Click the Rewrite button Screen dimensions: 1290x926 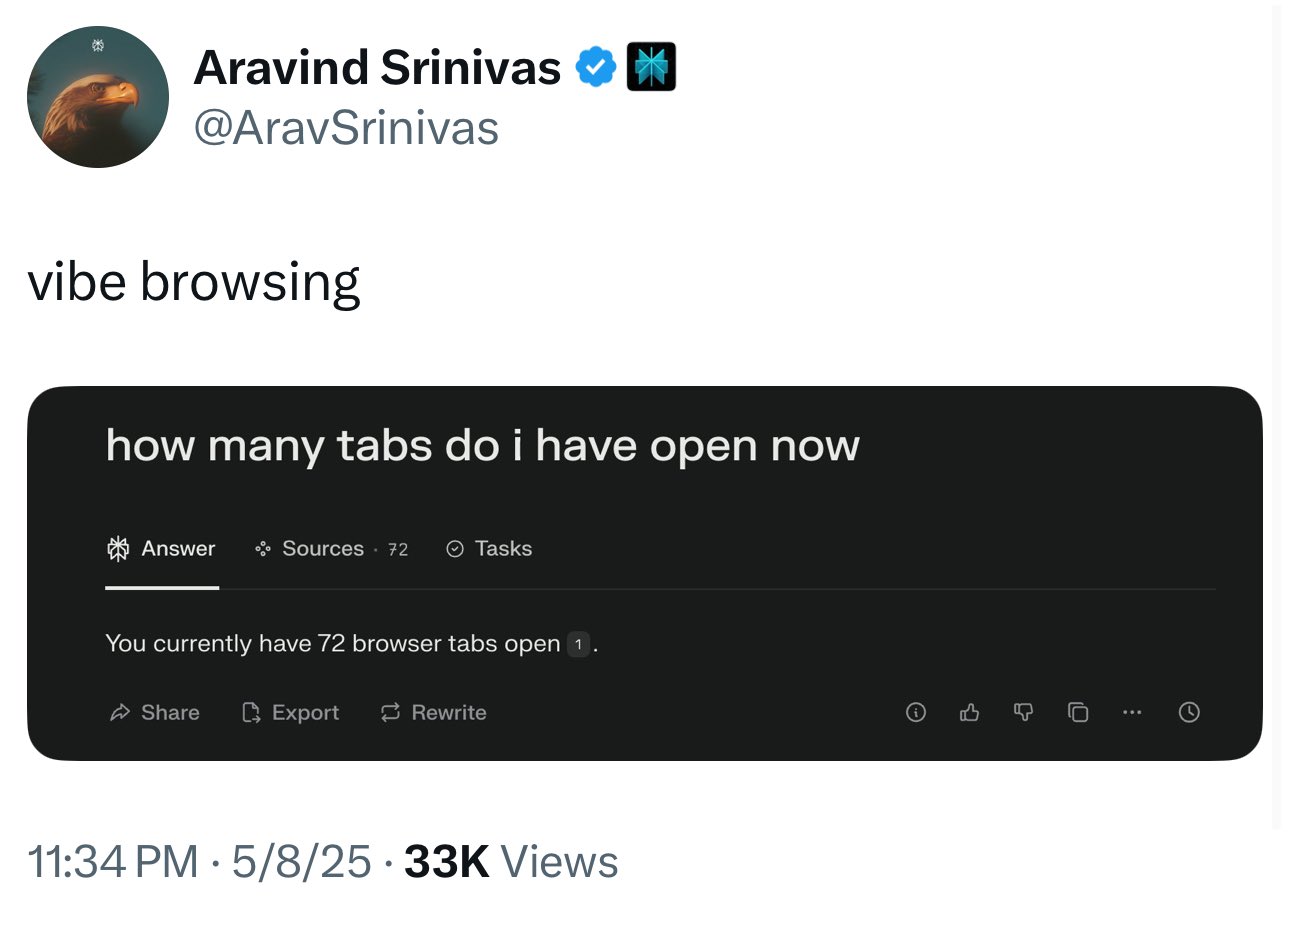[x=434, y=712]
